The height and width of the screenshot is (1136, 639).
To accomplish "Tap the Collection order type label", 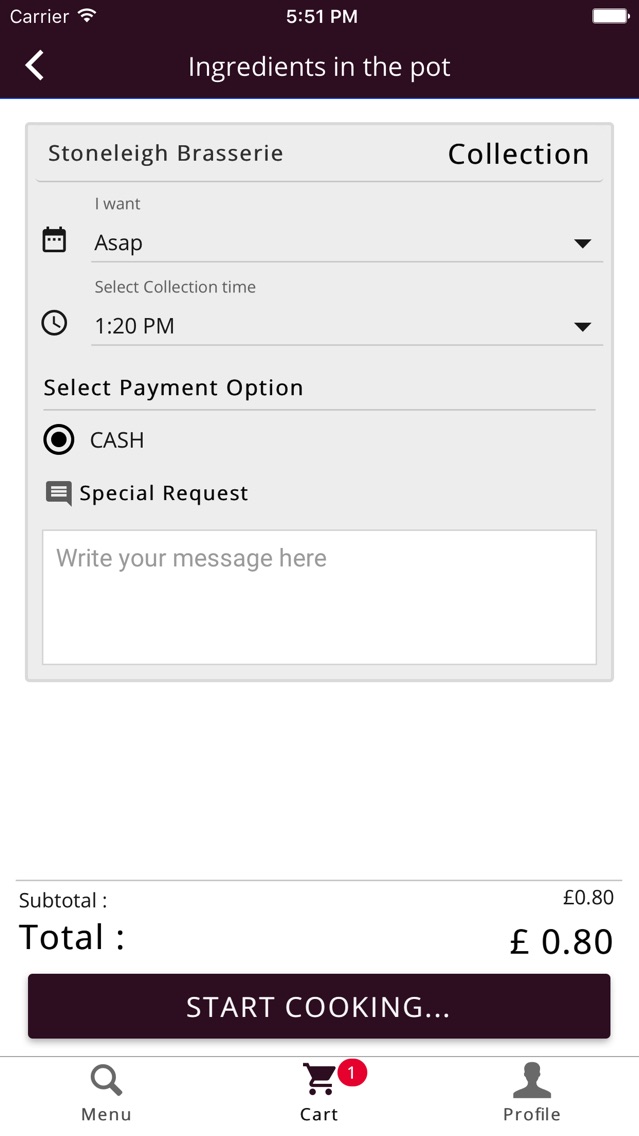I will (x=518, y=154).
